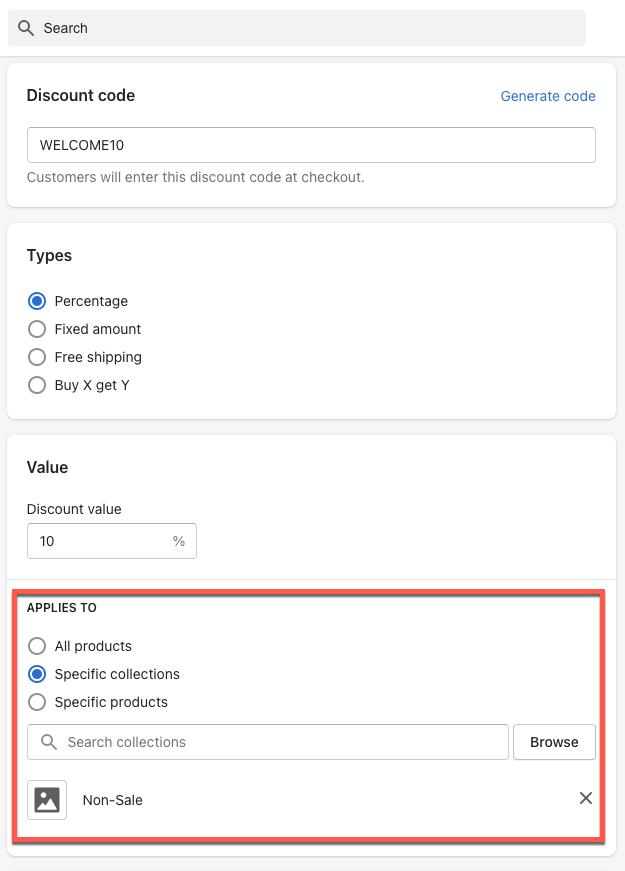This screenshot has height=871, width=625.
Task: Choose the Free shipping discount type
Action: coord(37,357)
